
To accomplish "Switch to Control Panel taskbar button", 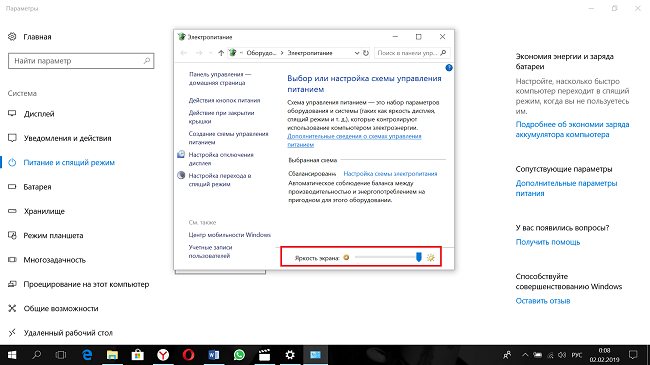I will [315, 355].
